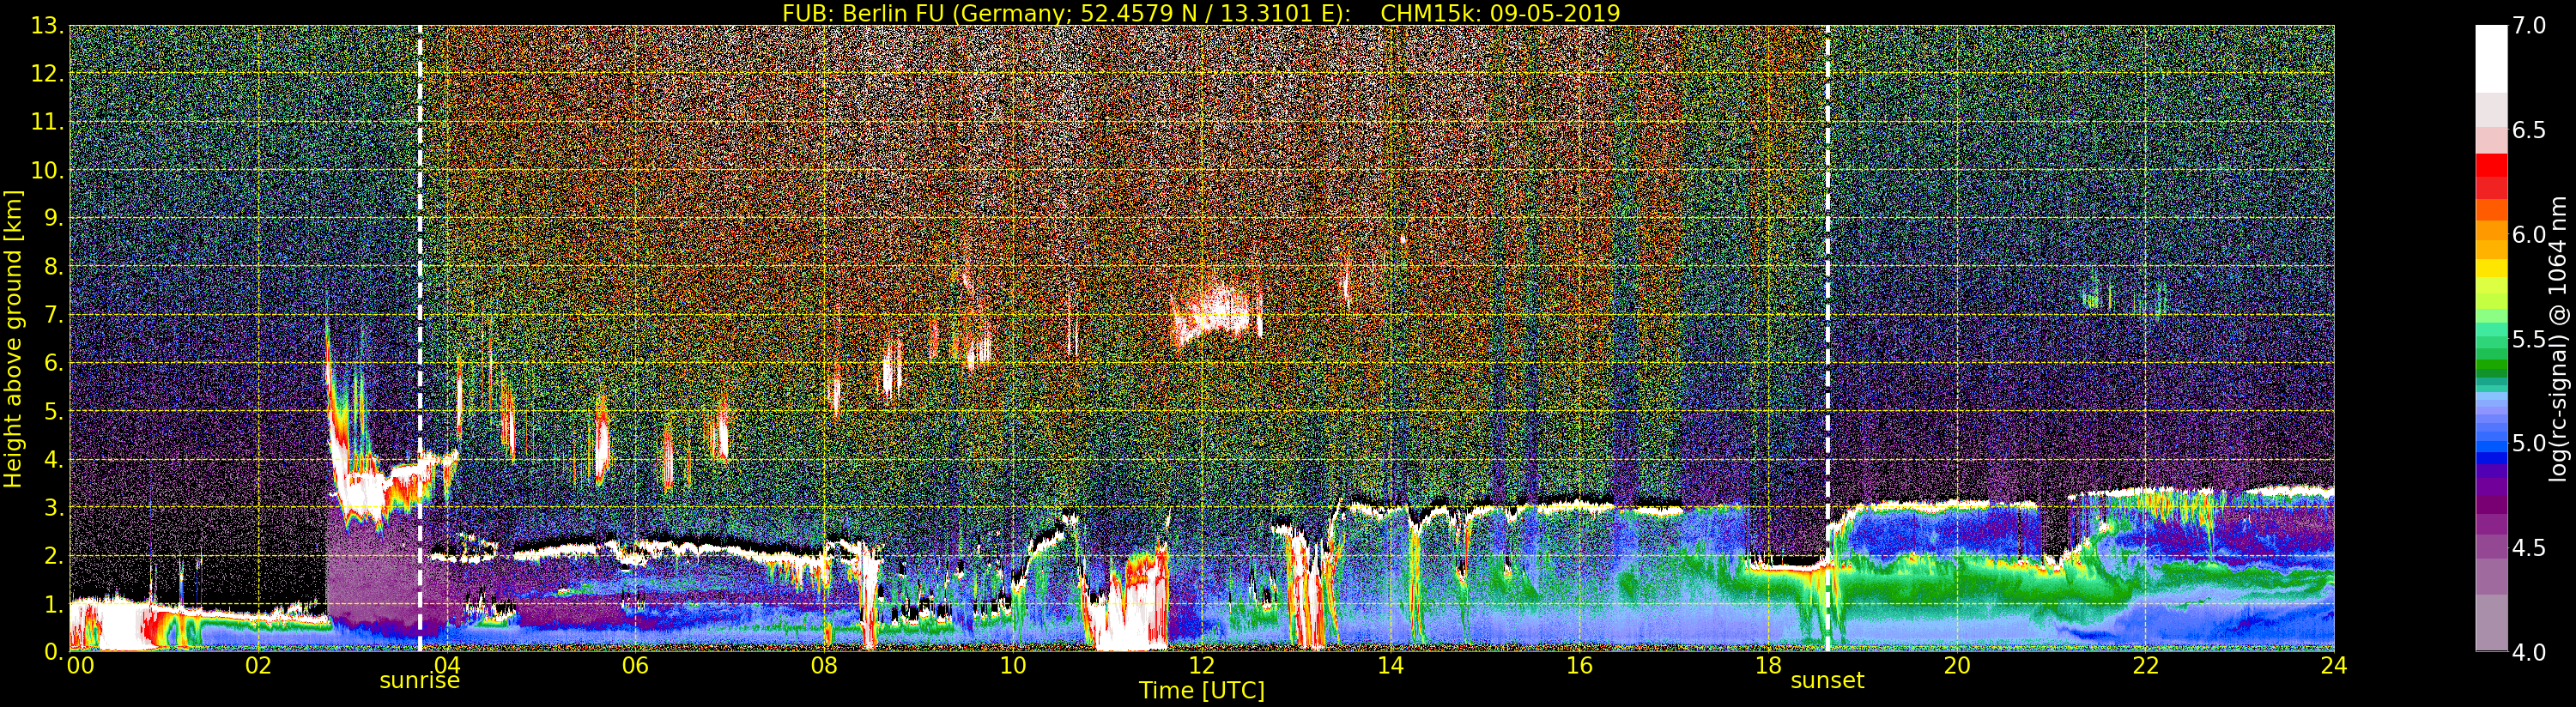The height and width of the screenshot is (707, 2576).
Task: Click the '13.' height axis tick label
Action: (x=48, y=26)
